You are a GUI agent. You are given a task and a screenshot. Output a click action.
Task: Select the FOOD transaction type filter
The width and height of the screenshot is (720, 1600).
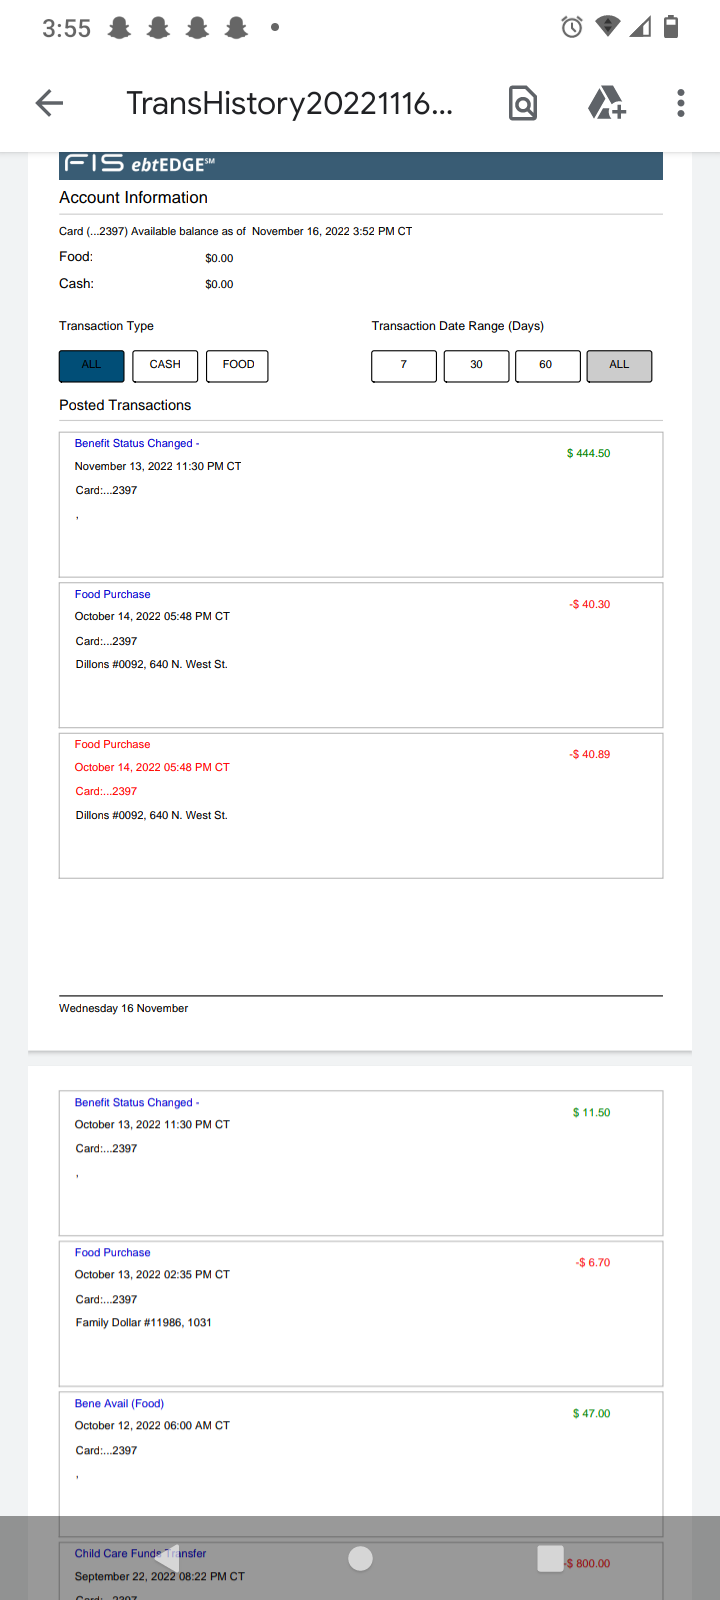pos(238,366)
